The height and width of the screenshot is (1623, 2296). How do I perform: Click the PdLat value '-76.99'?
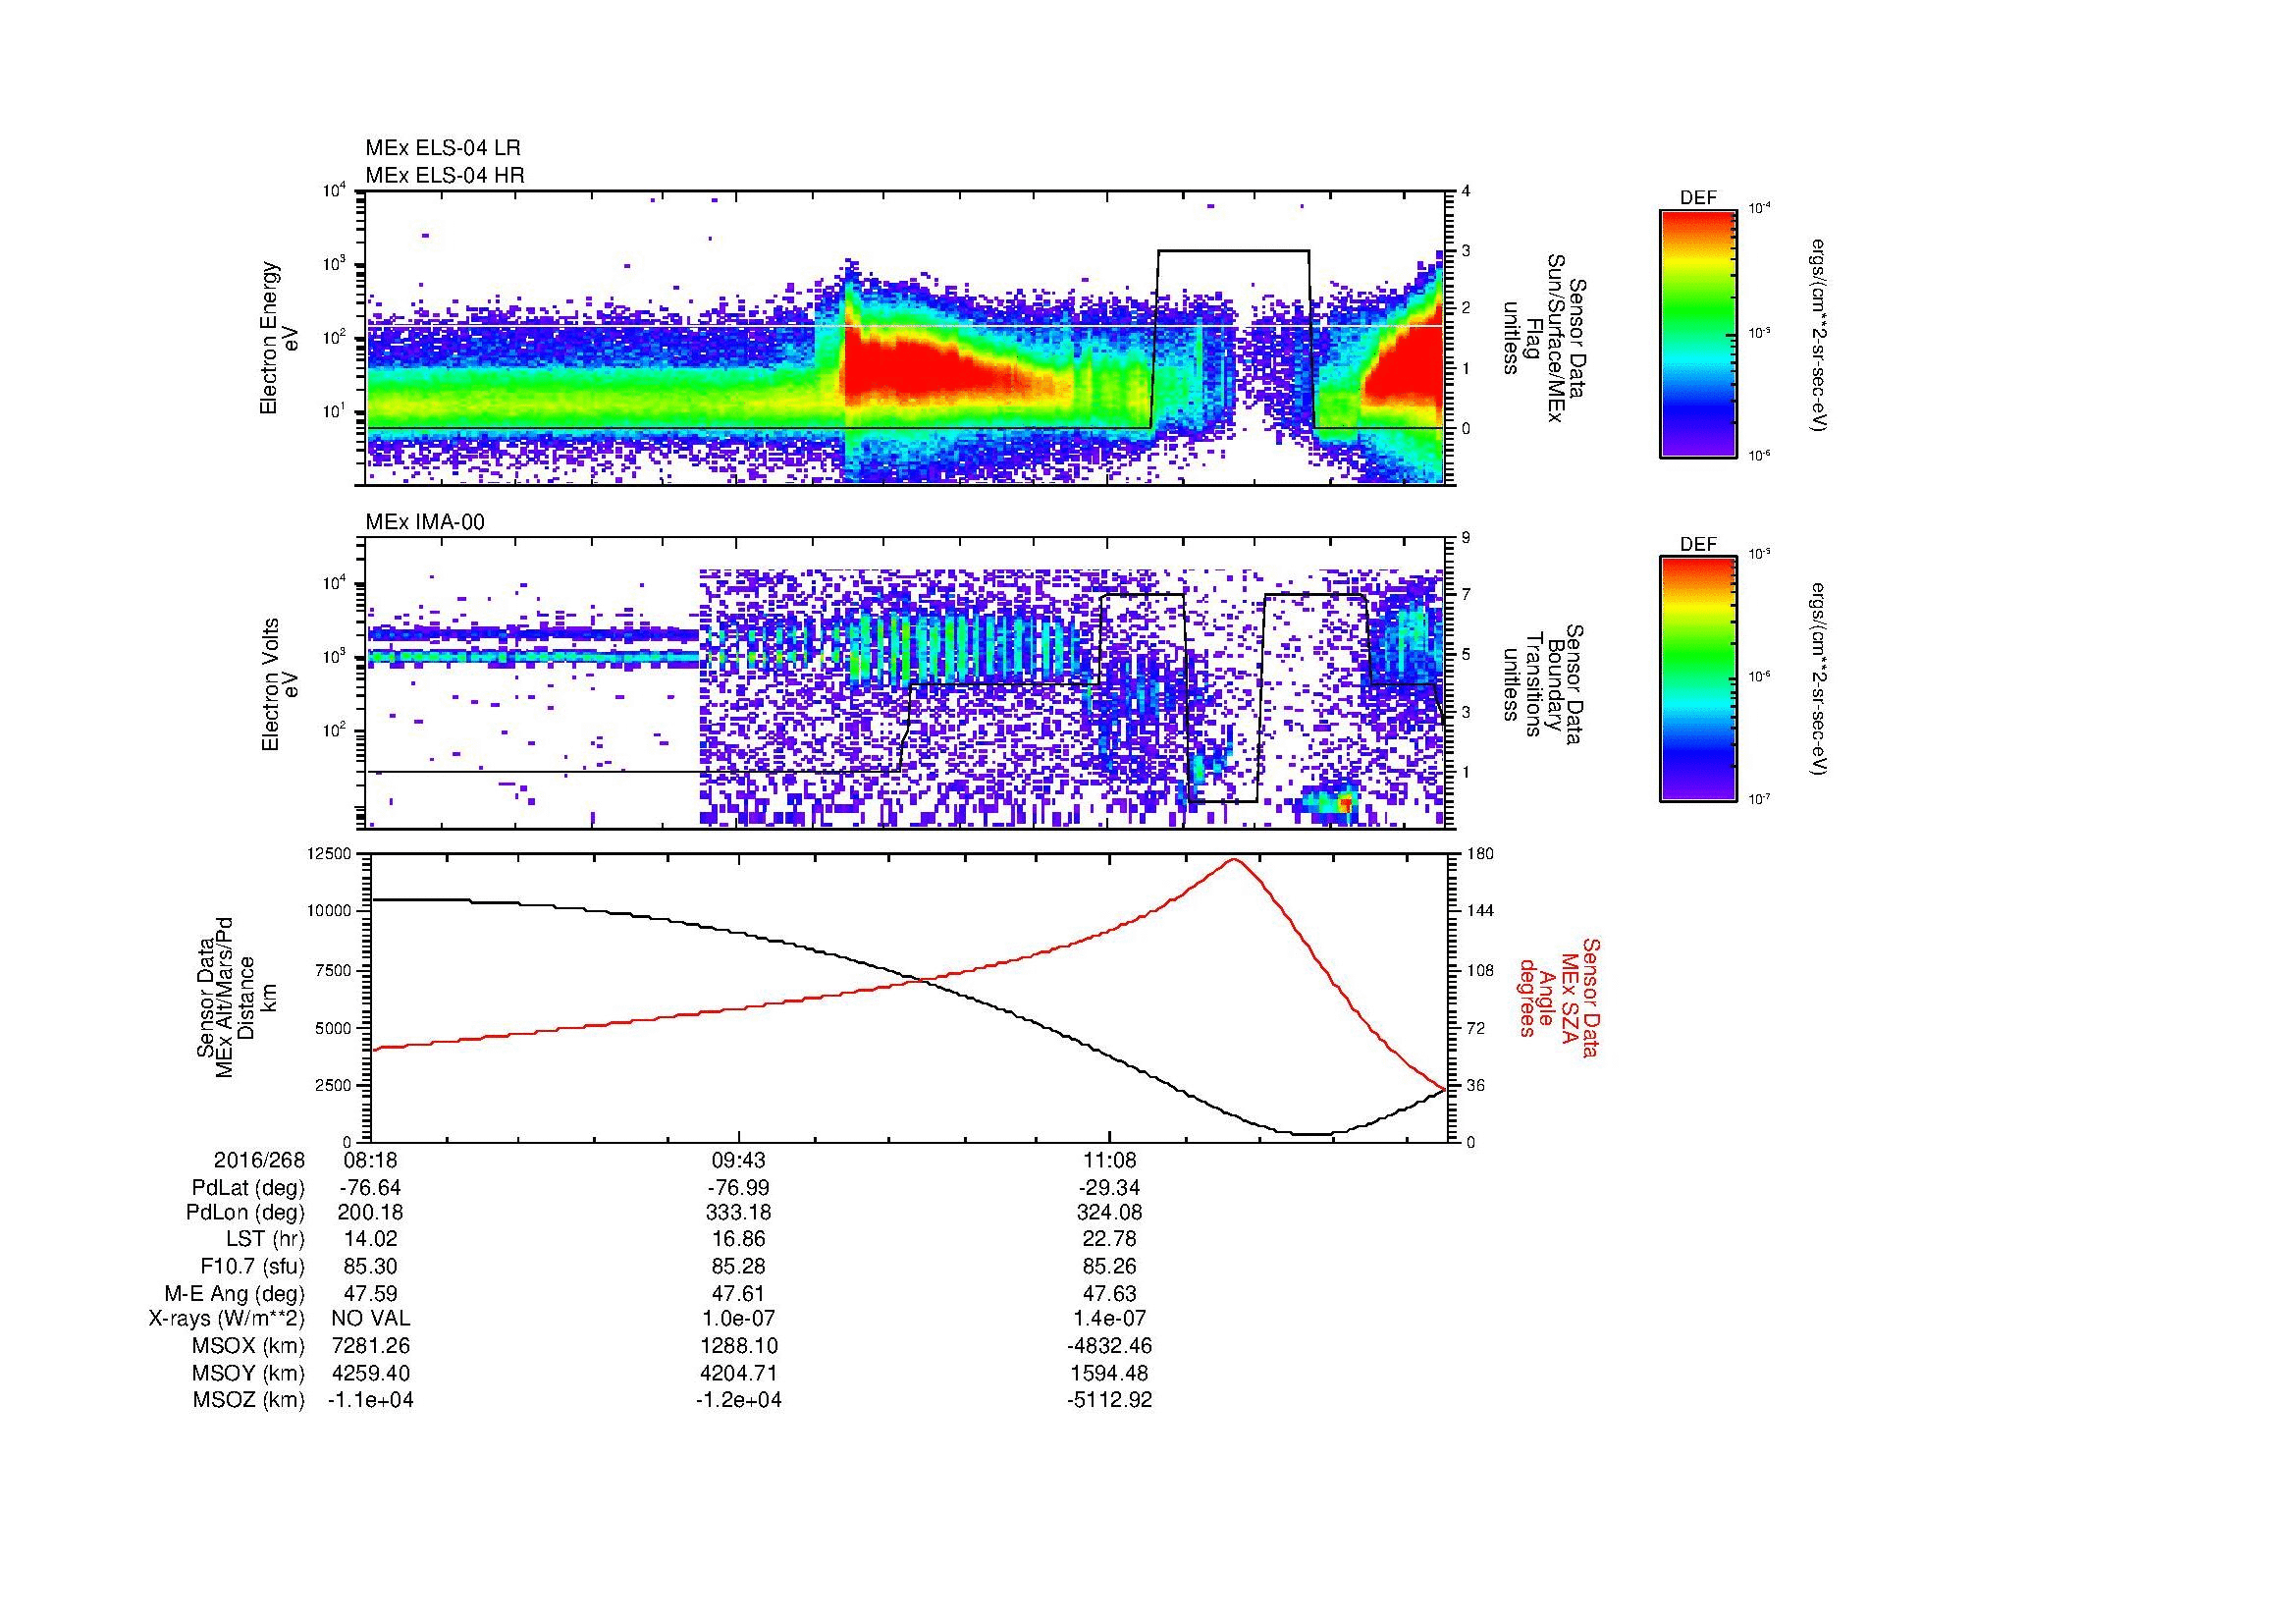tap(739, 1188)
